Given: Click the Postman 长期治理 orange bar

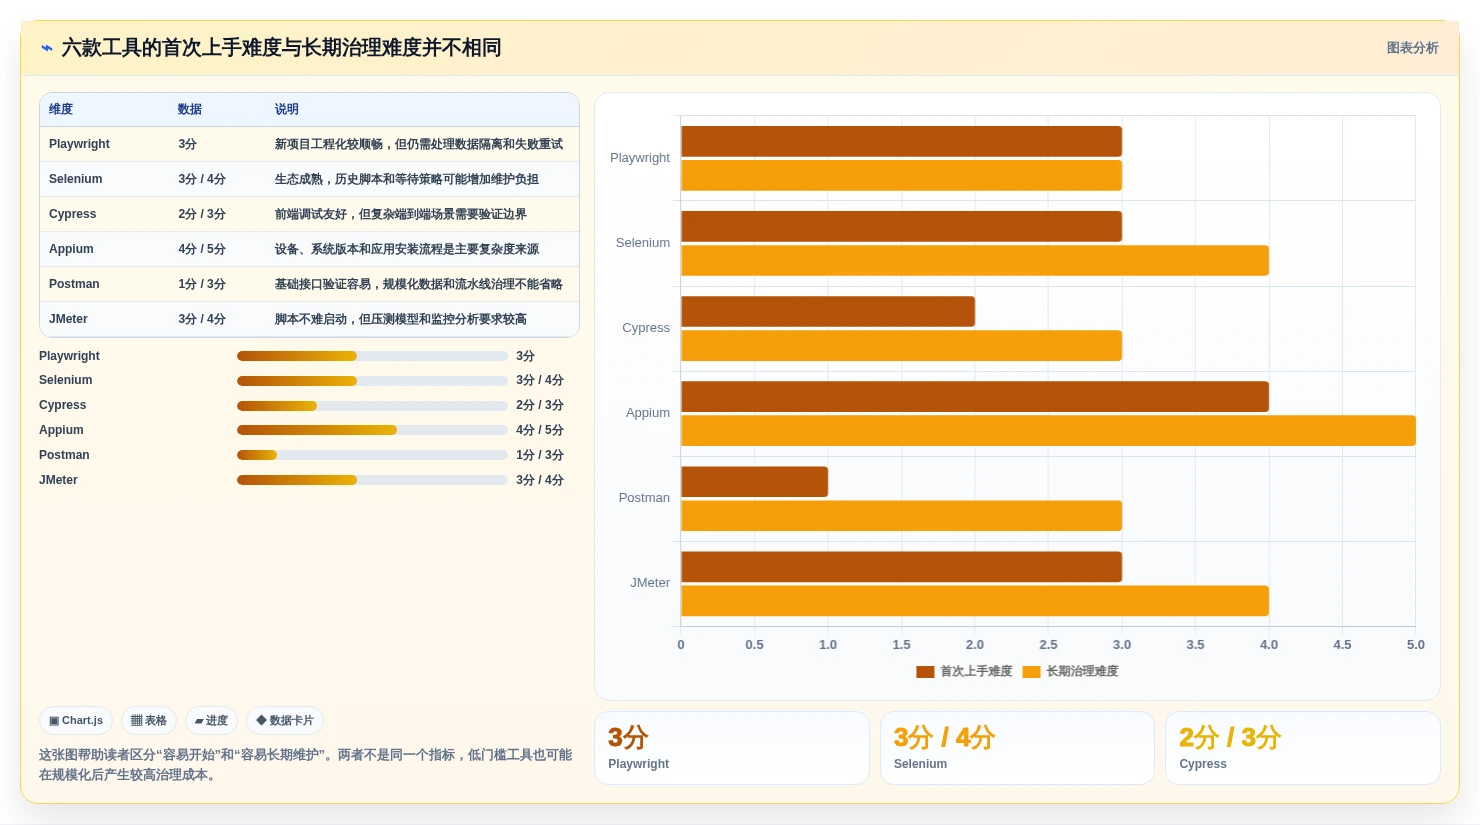Looking at the screenshot, I should coord(901,515).
